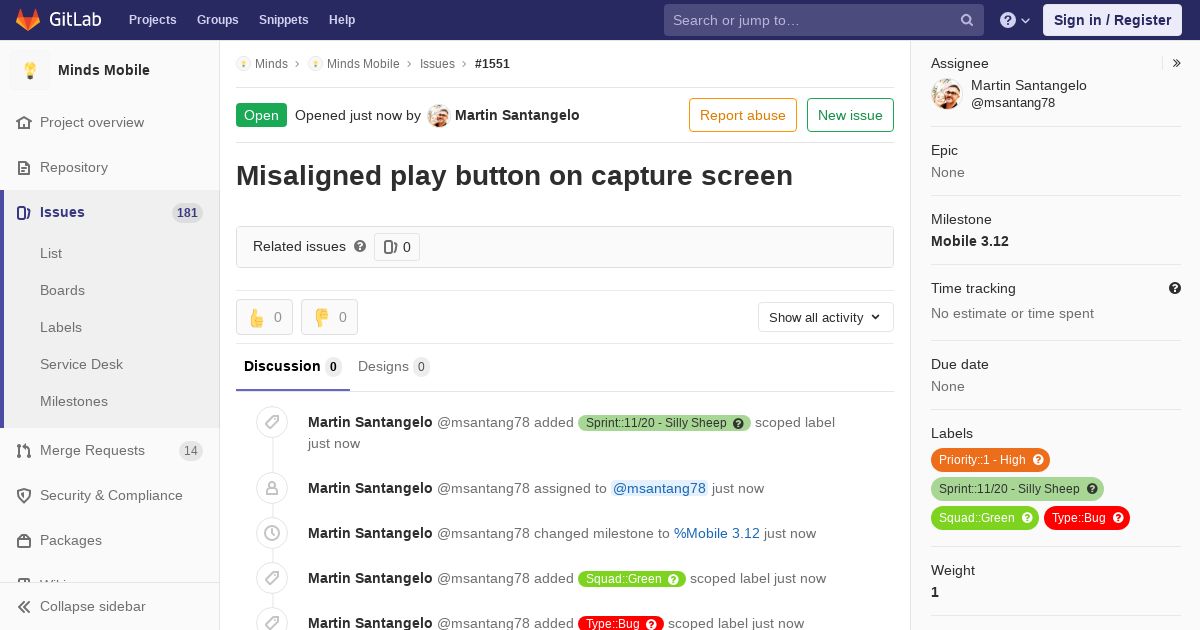Focus the Search or jump to field
Viewport: 1200px width, 630px height.
(824, 20)
